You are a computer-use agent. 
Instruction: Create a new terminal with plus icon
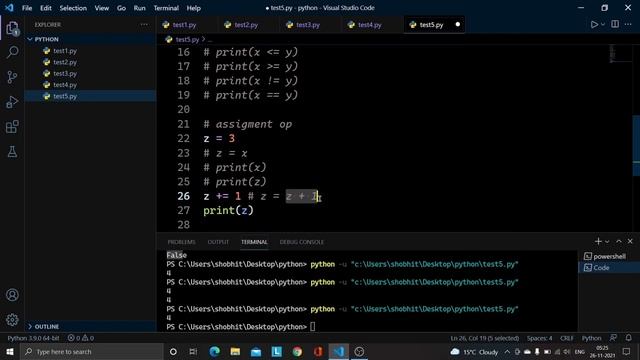pyautogui.click(x=598, y=242)
